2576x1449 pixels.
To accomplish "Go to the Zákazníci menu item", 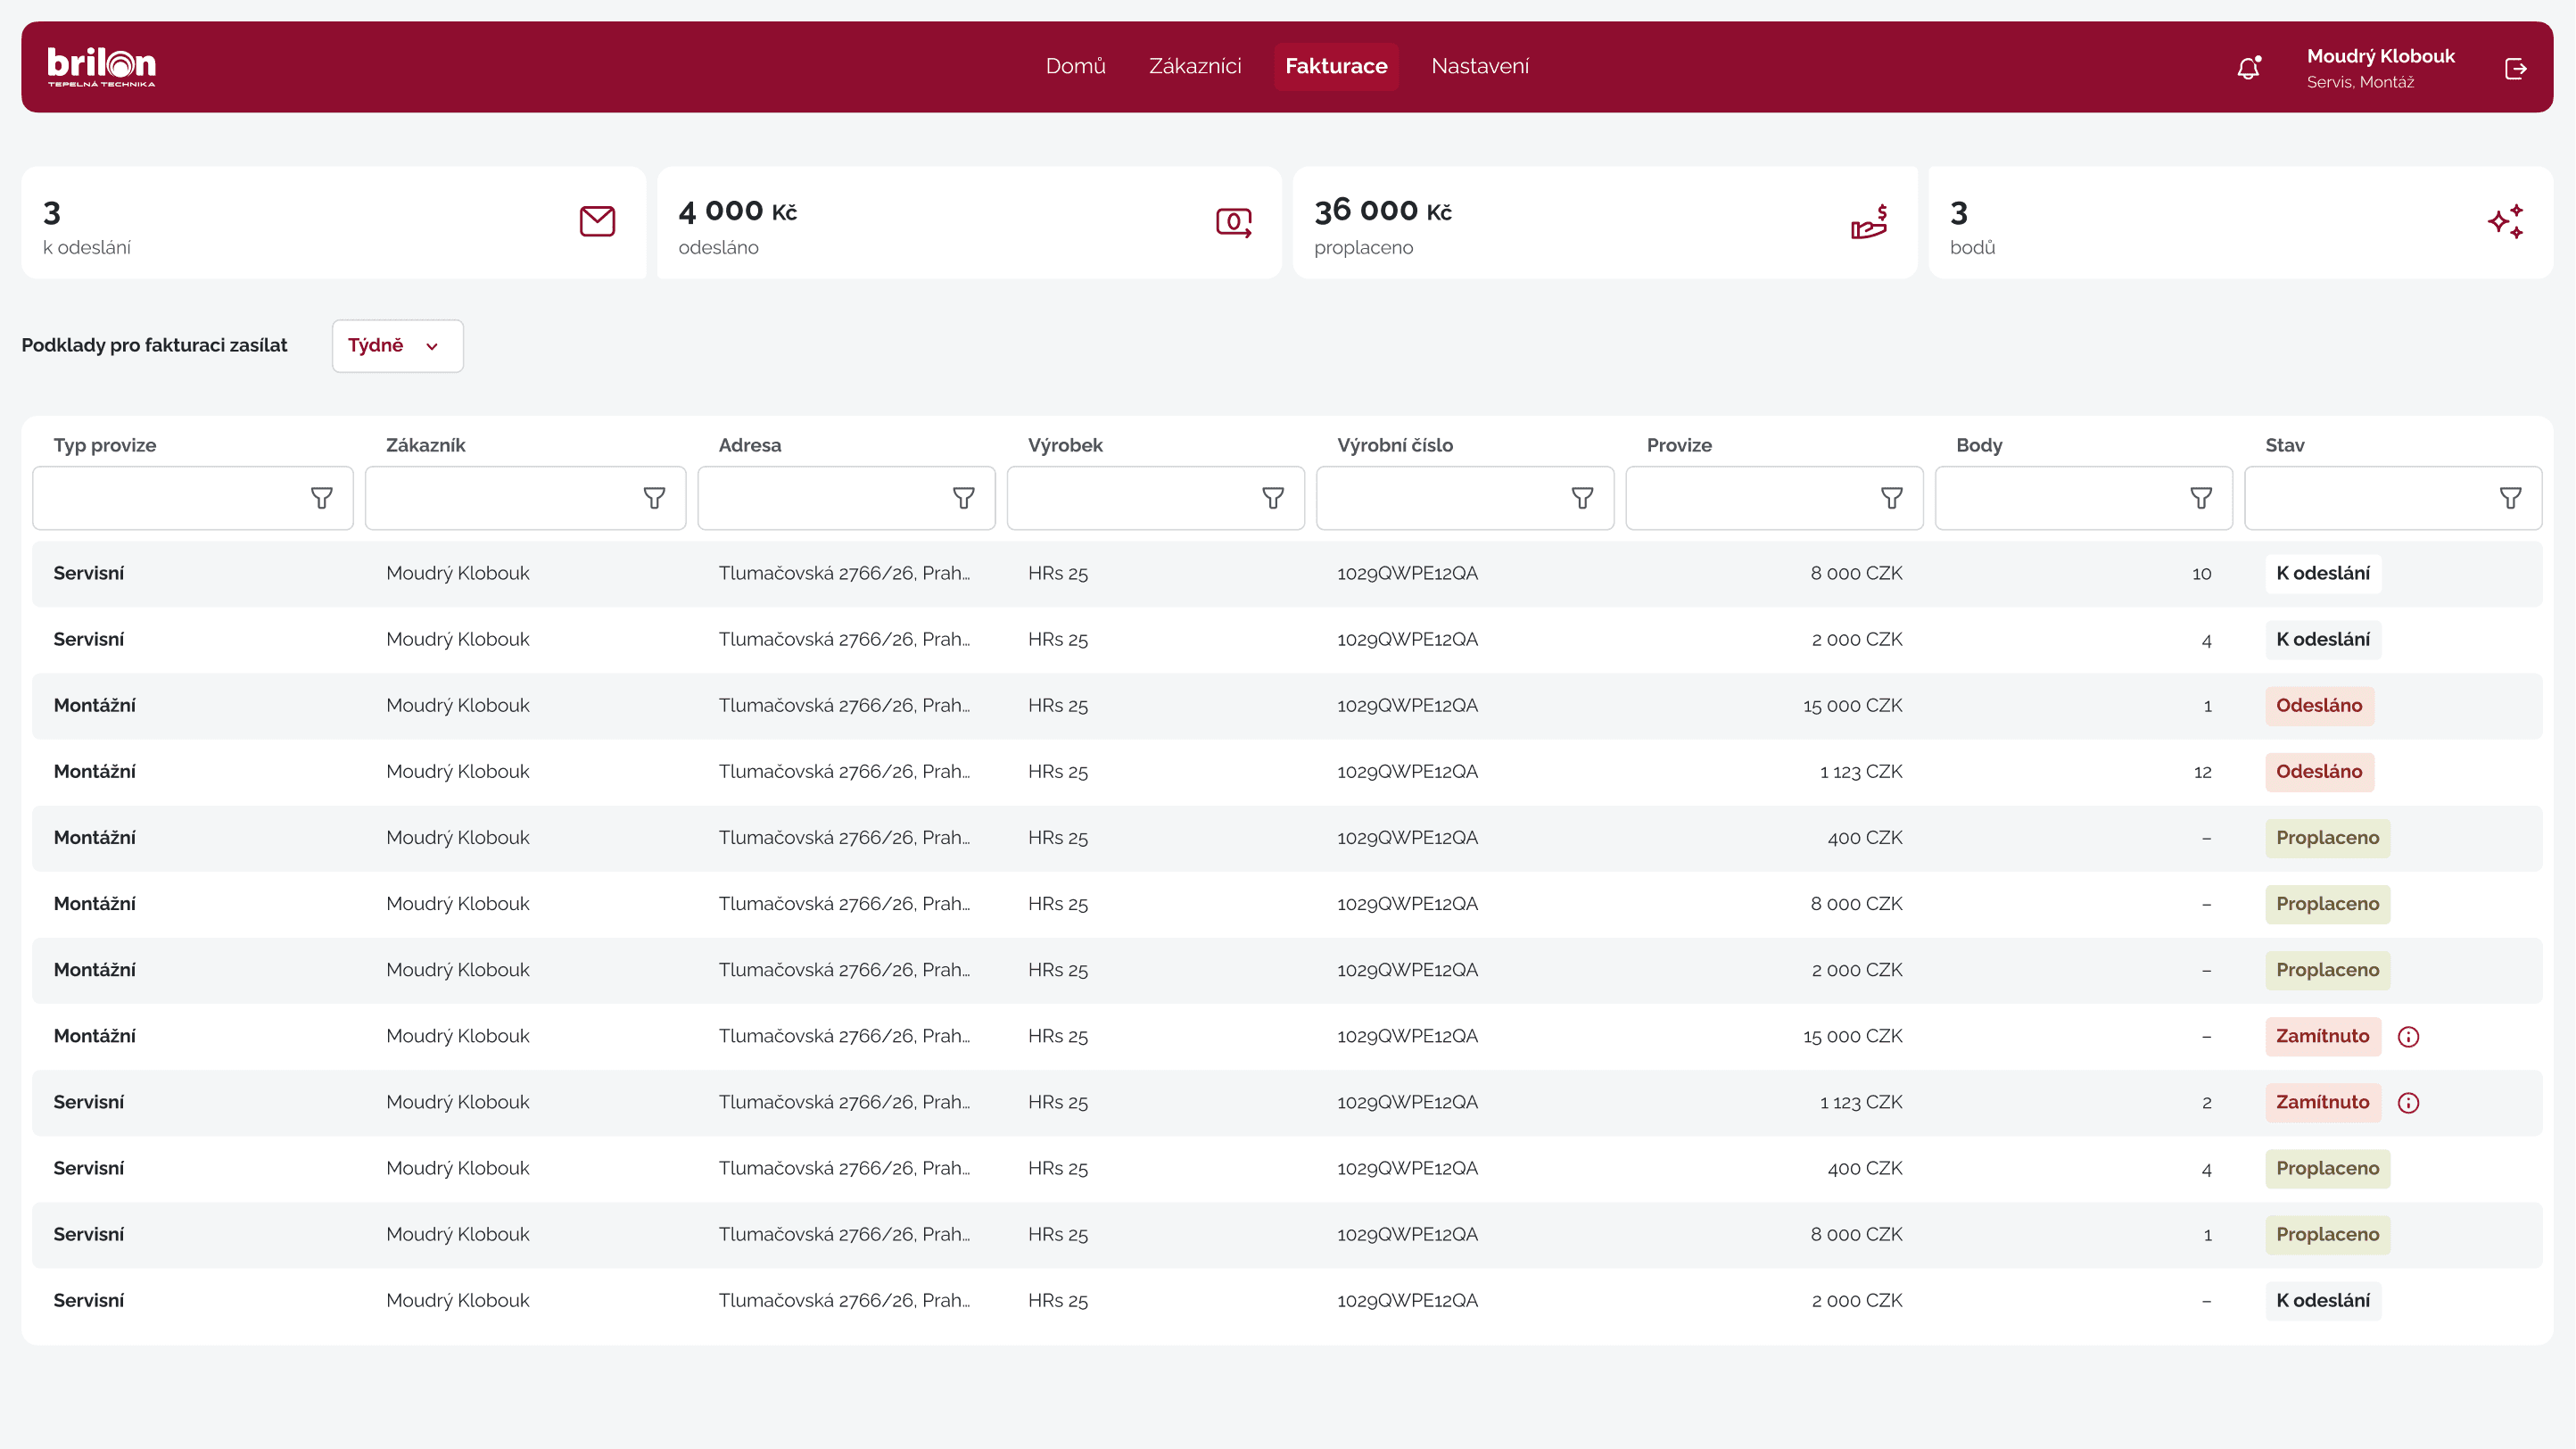I will tap(1194, 66).
